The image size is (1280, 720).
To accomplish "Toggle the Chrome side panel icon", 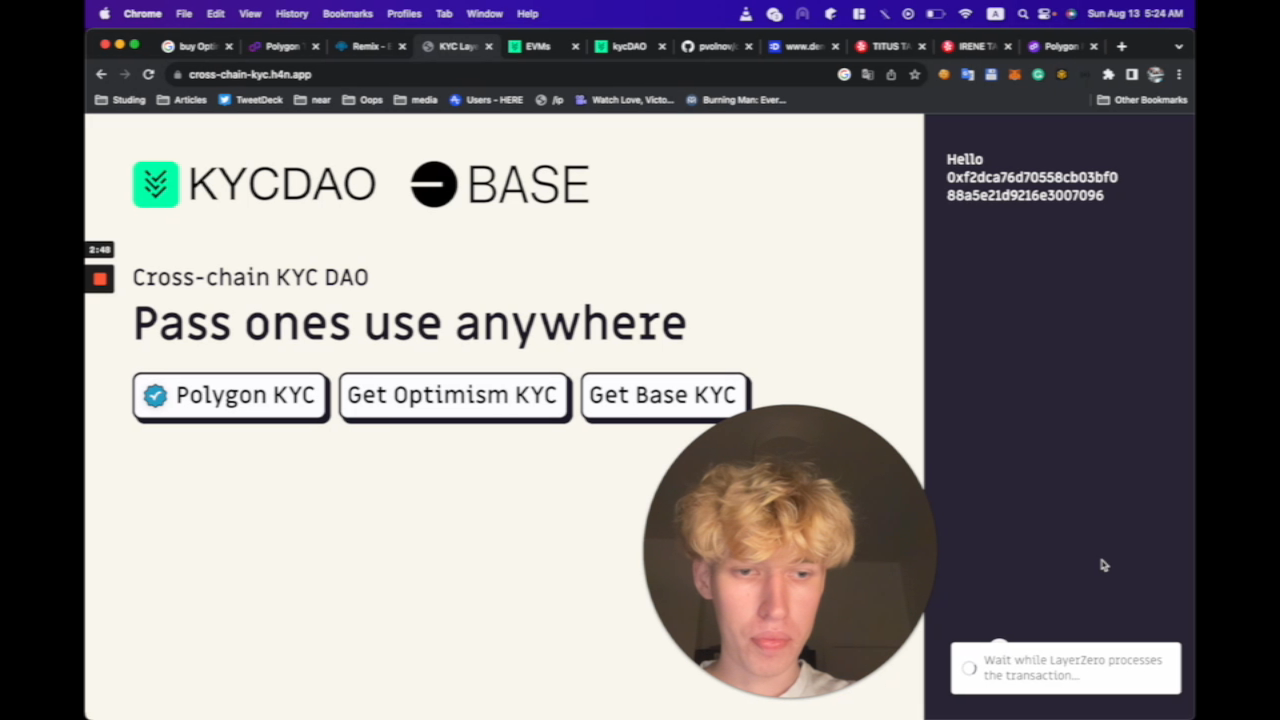I will click(x=1132, y=74).
